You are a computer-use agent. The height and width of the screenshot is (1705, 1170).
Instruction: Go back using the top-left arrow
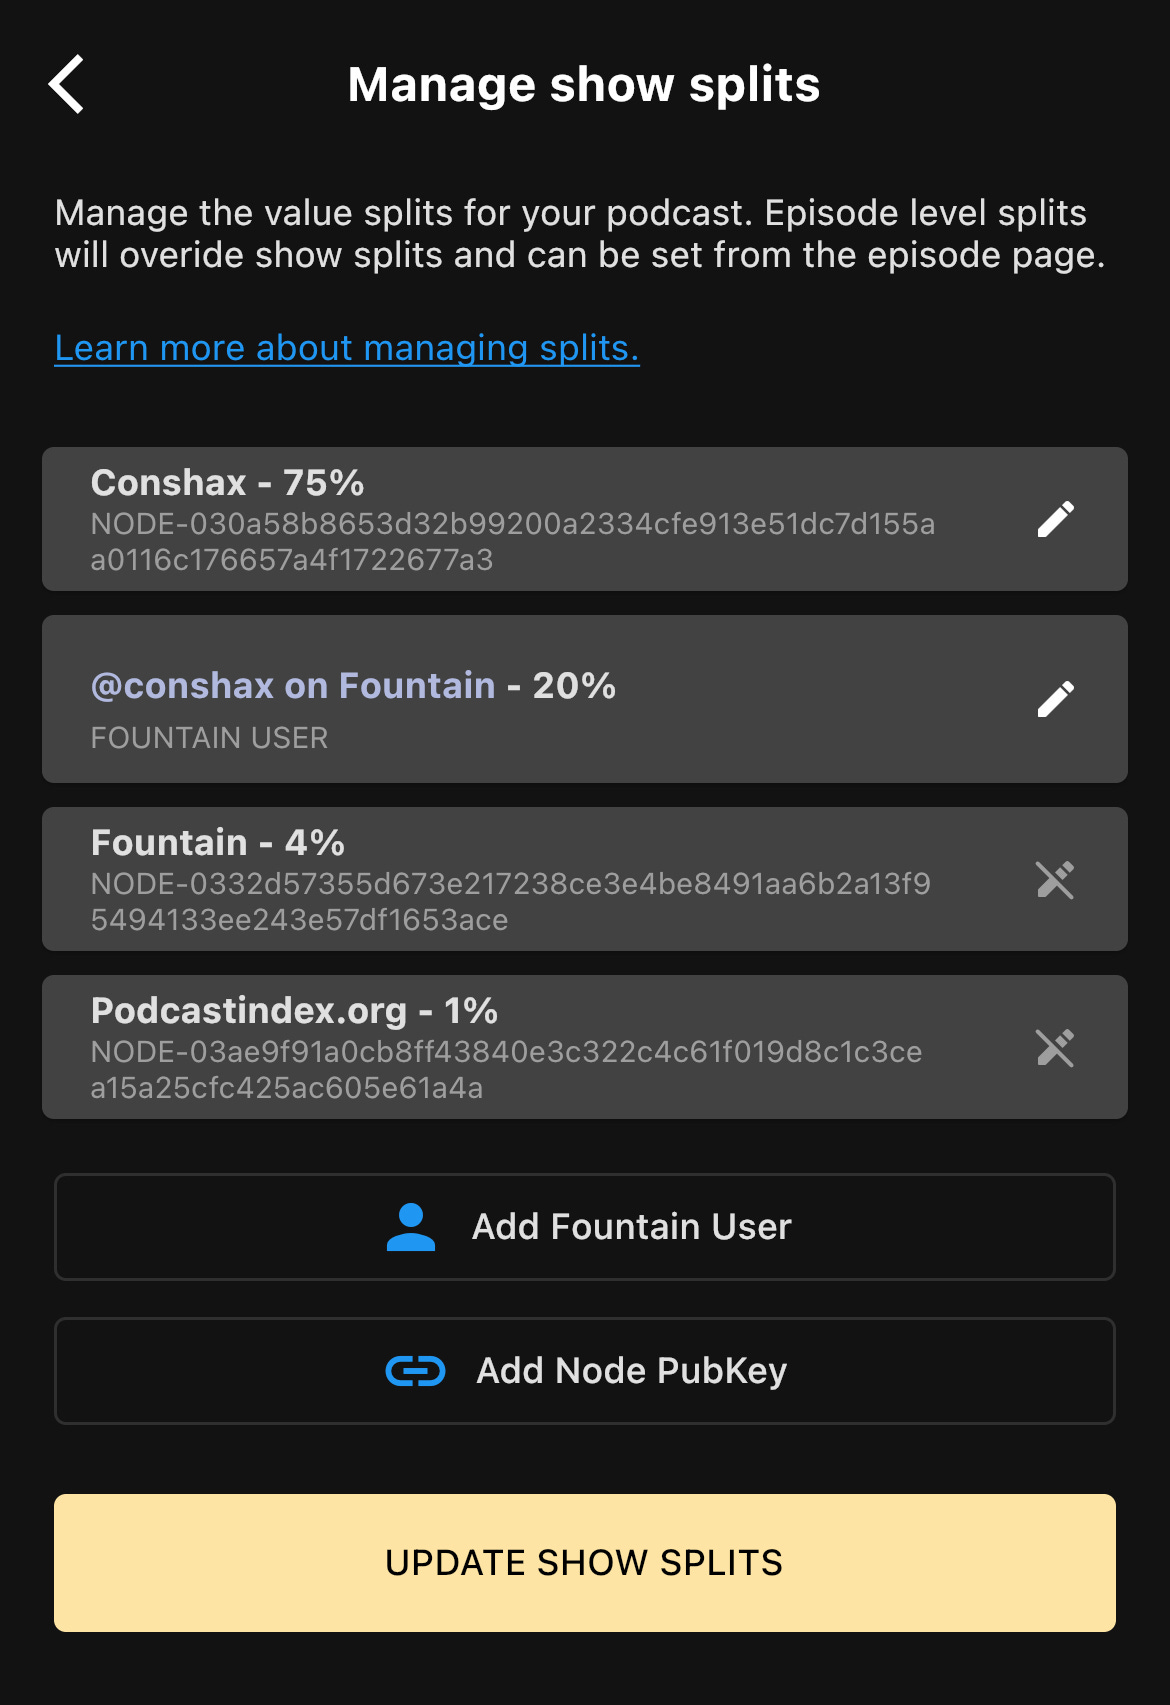[66, 84]
